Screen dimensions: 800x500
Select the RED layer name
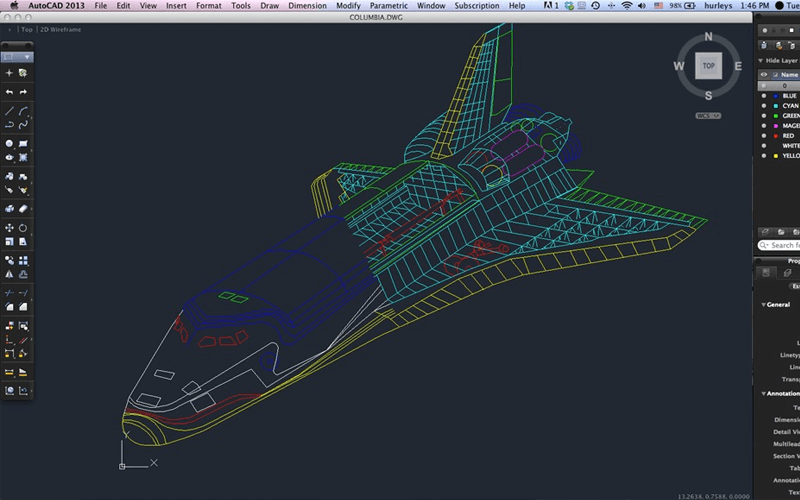point(788,136)
